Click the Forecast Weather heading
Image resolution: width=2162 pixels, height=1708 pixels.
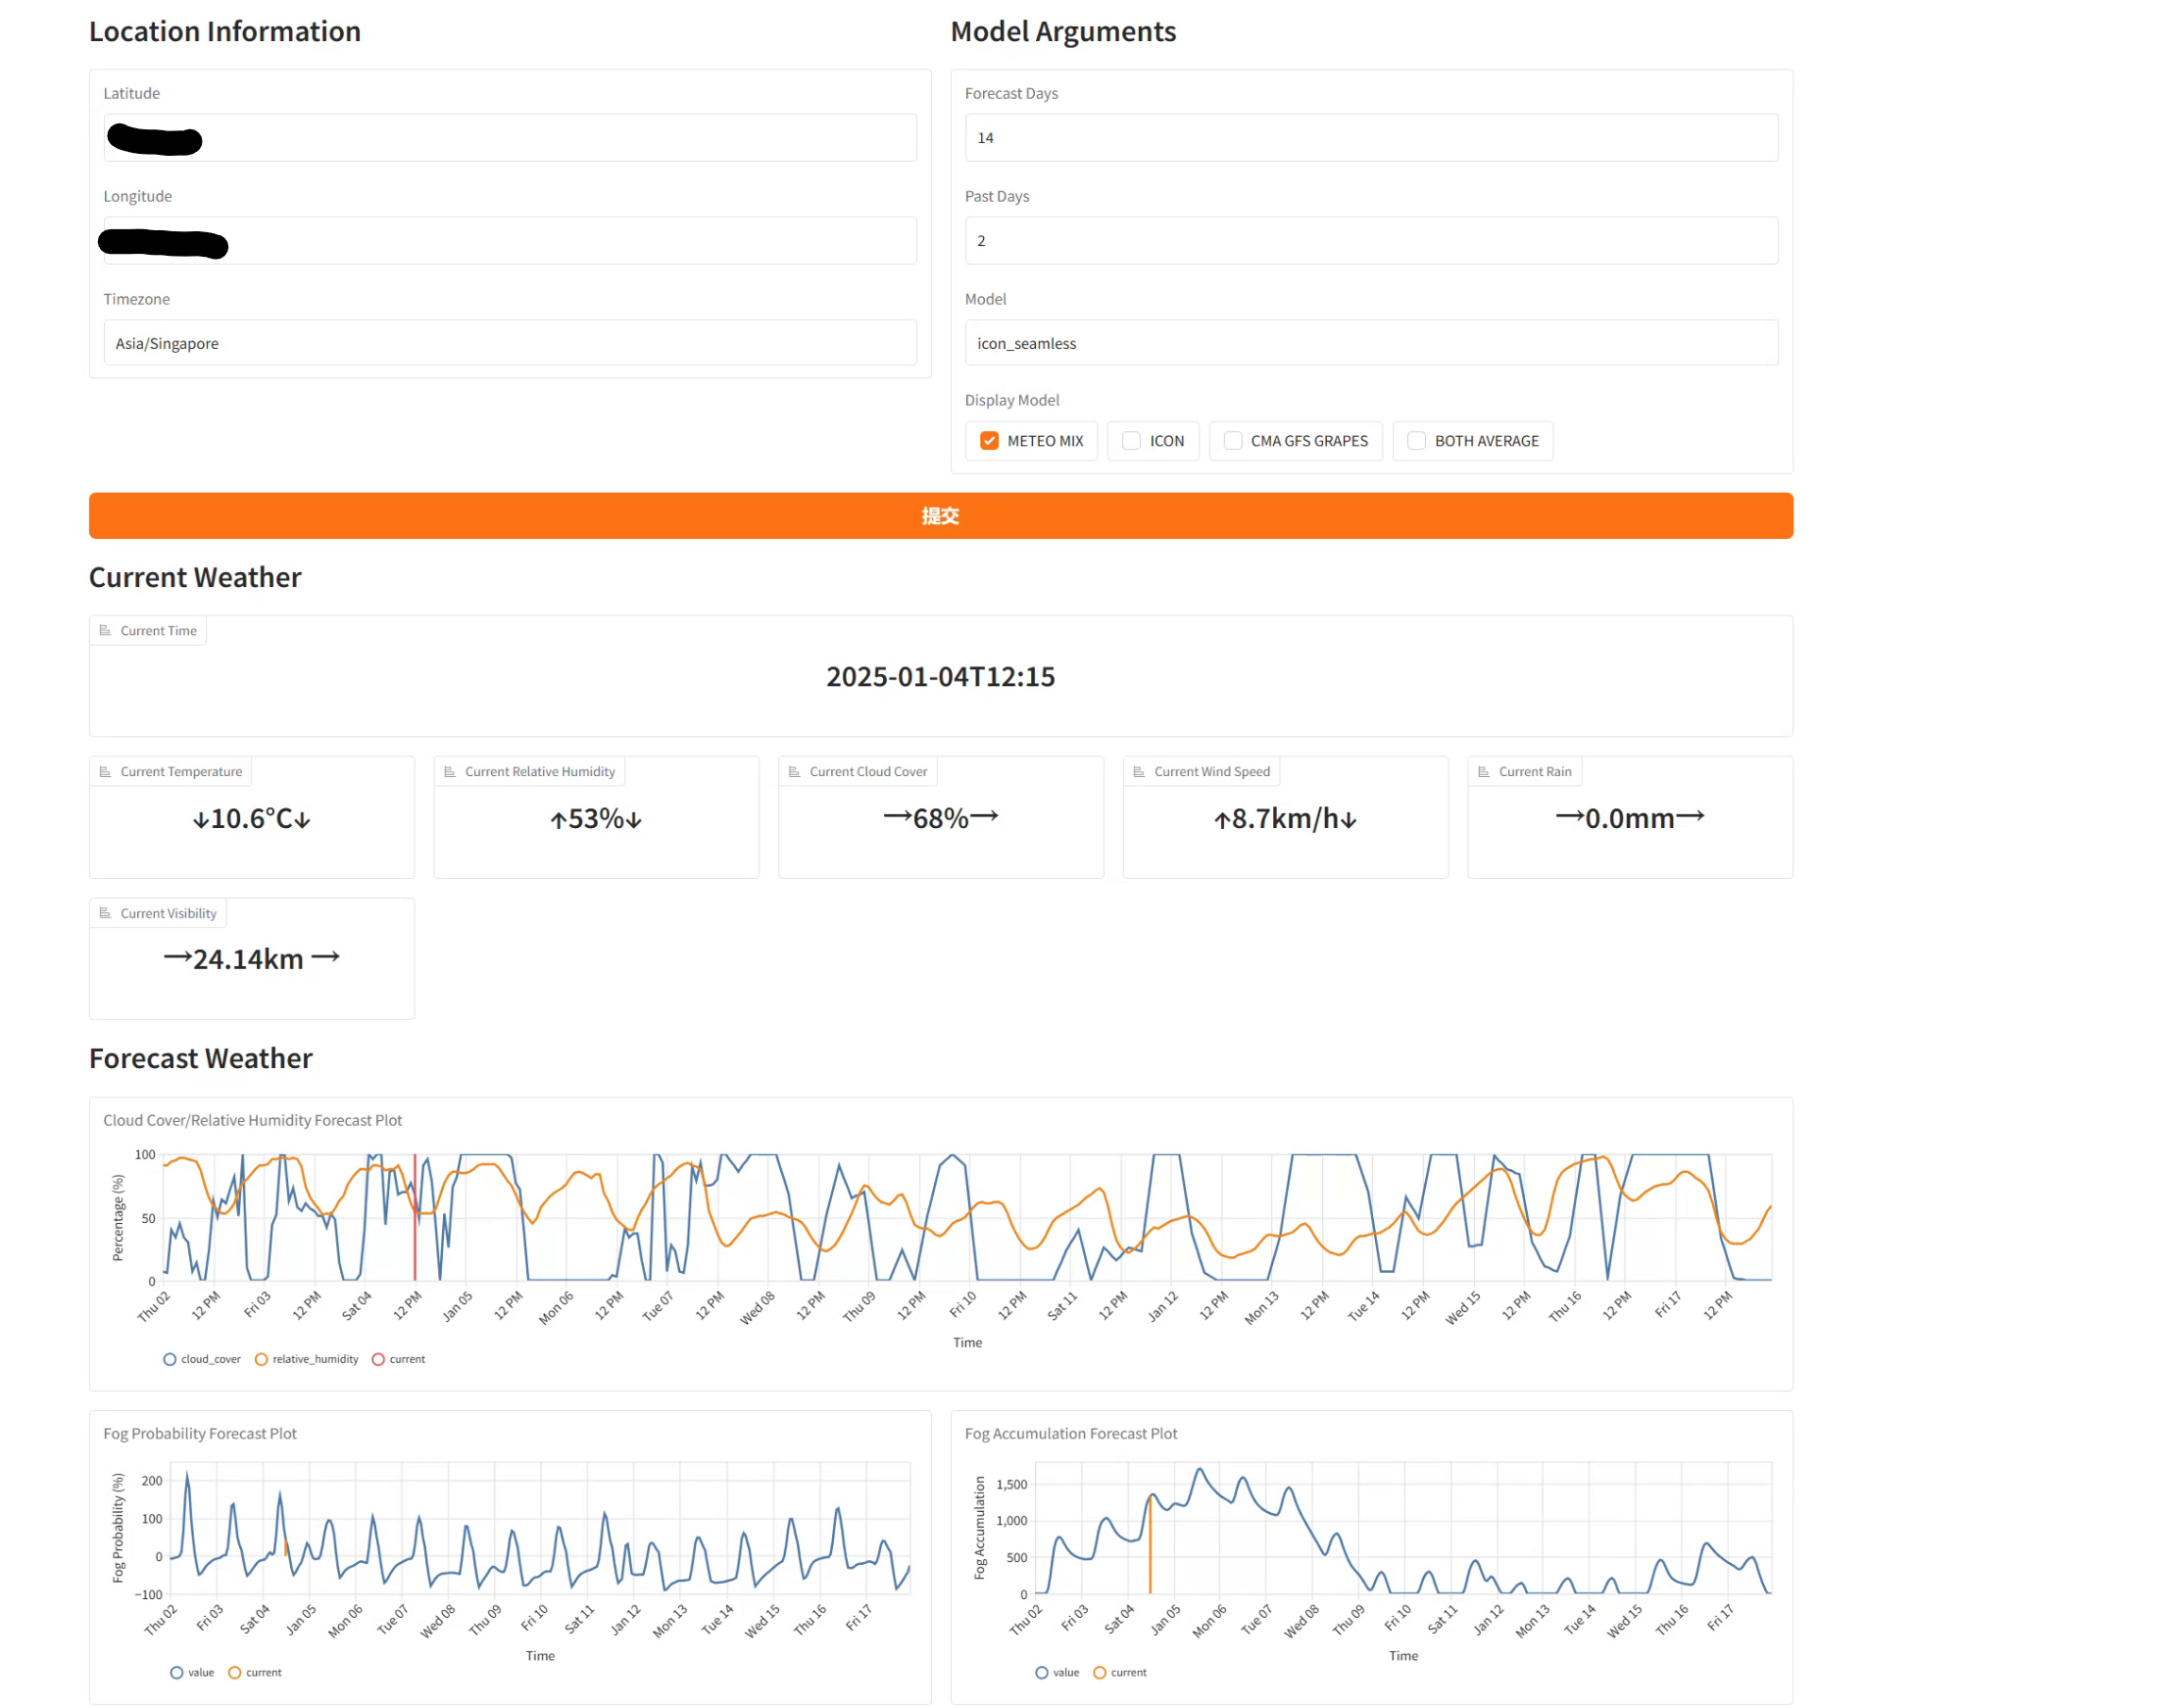point(201,1059)
